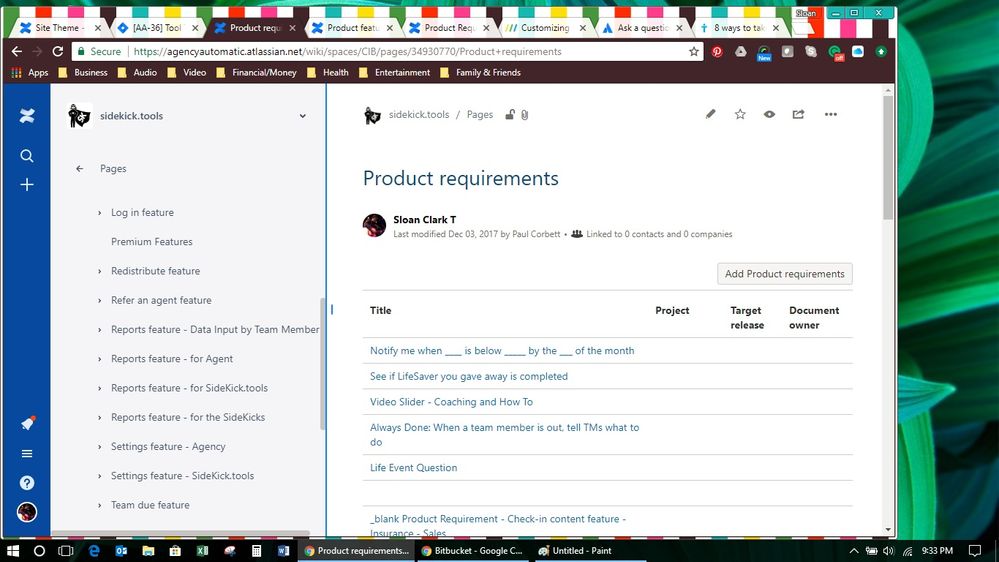Click the browser address bar URL
This screenshot has height=562, width=999.
tap(347, 52)
